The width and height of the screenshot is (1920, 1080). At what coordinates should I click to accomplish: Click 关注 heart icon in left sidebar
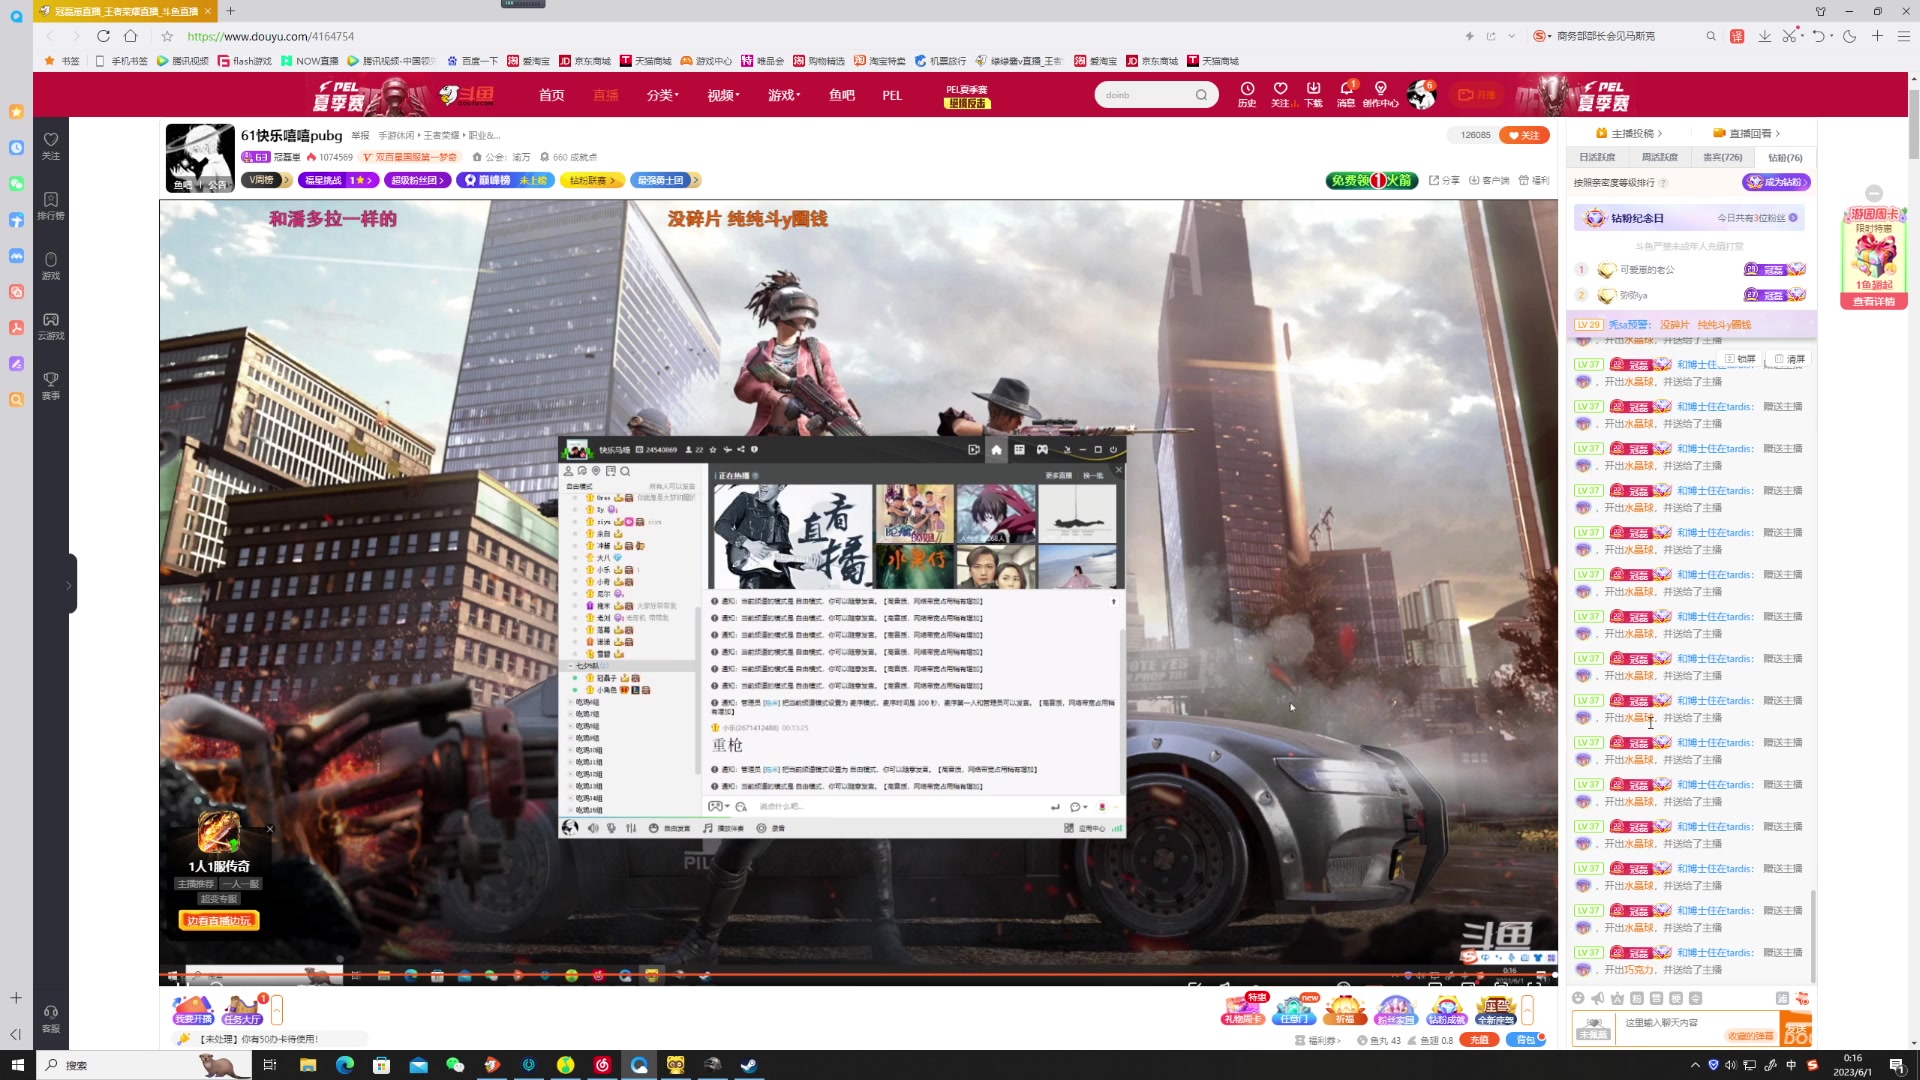click(x=51, y=145)
